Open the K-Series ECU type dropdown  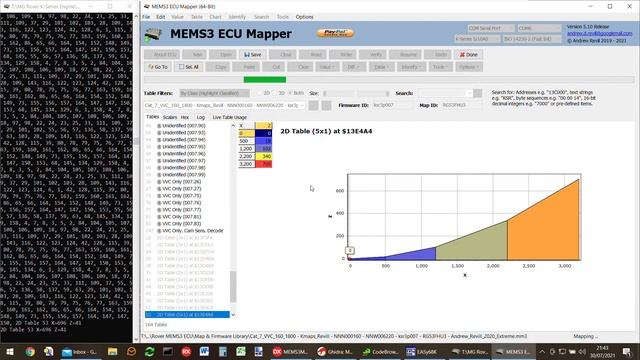tap(477, 39)
